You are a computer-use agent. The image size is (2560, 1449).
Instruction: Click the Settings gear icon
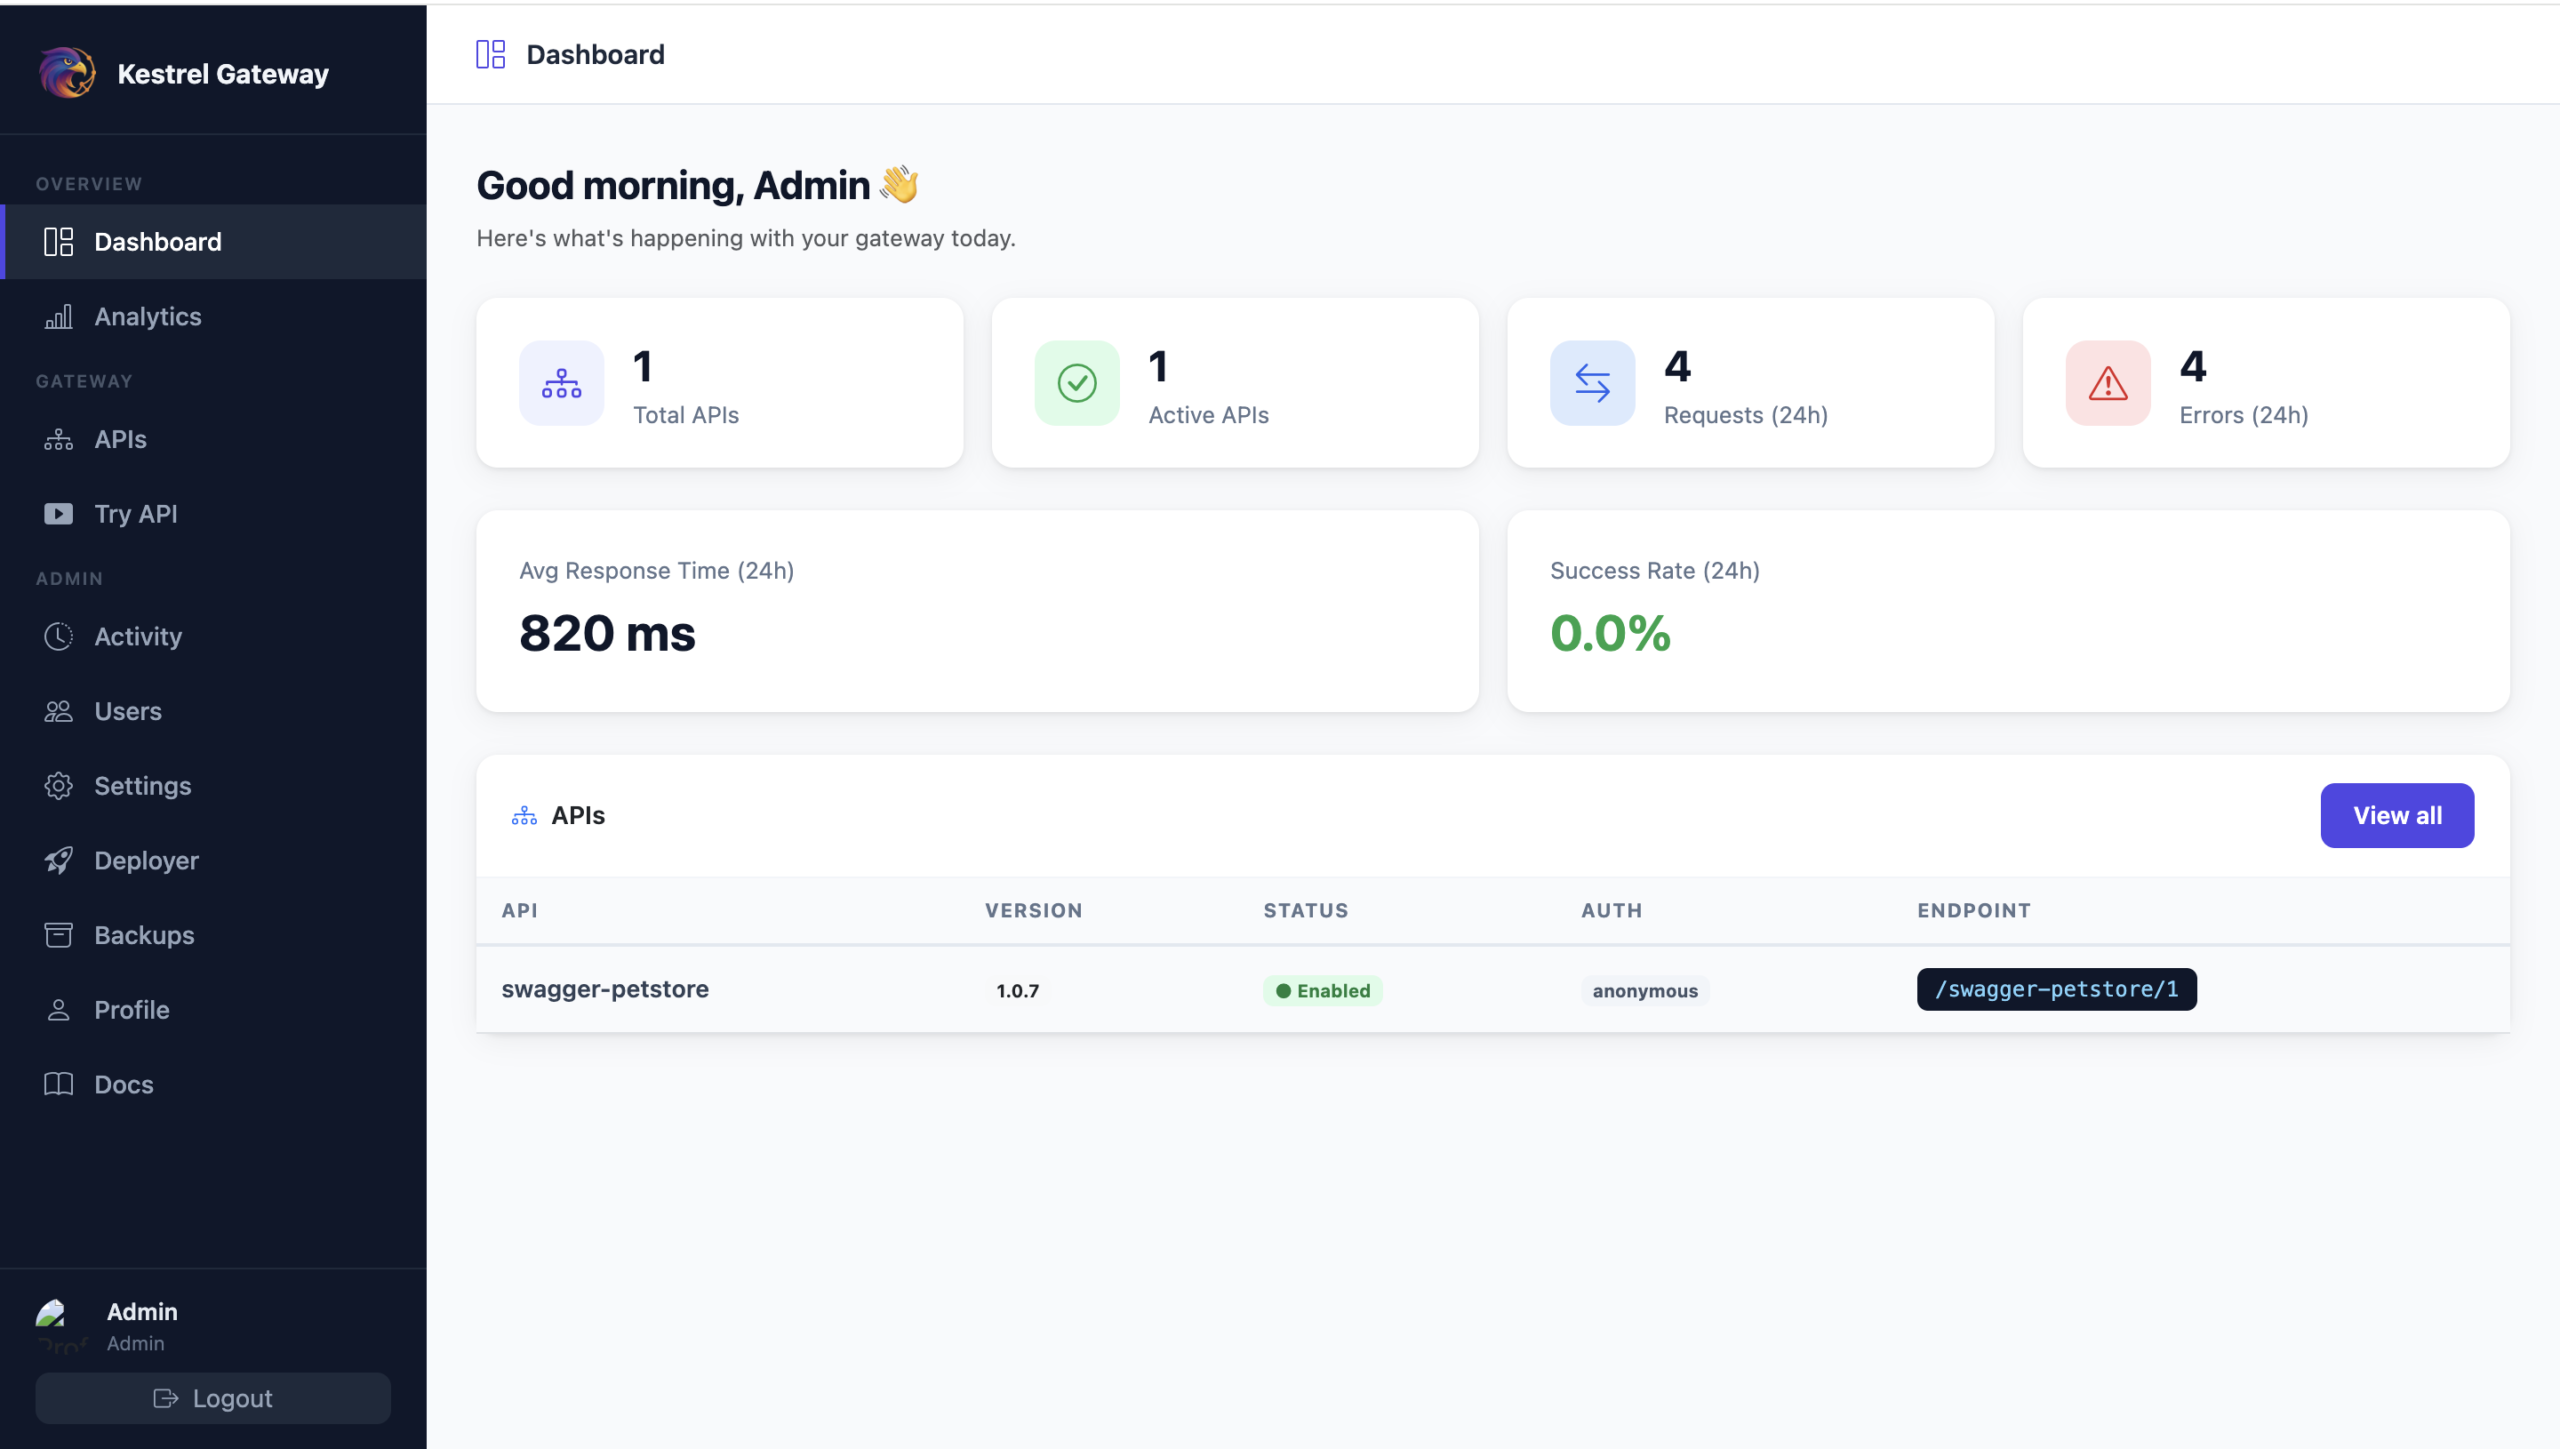[58, 786]
